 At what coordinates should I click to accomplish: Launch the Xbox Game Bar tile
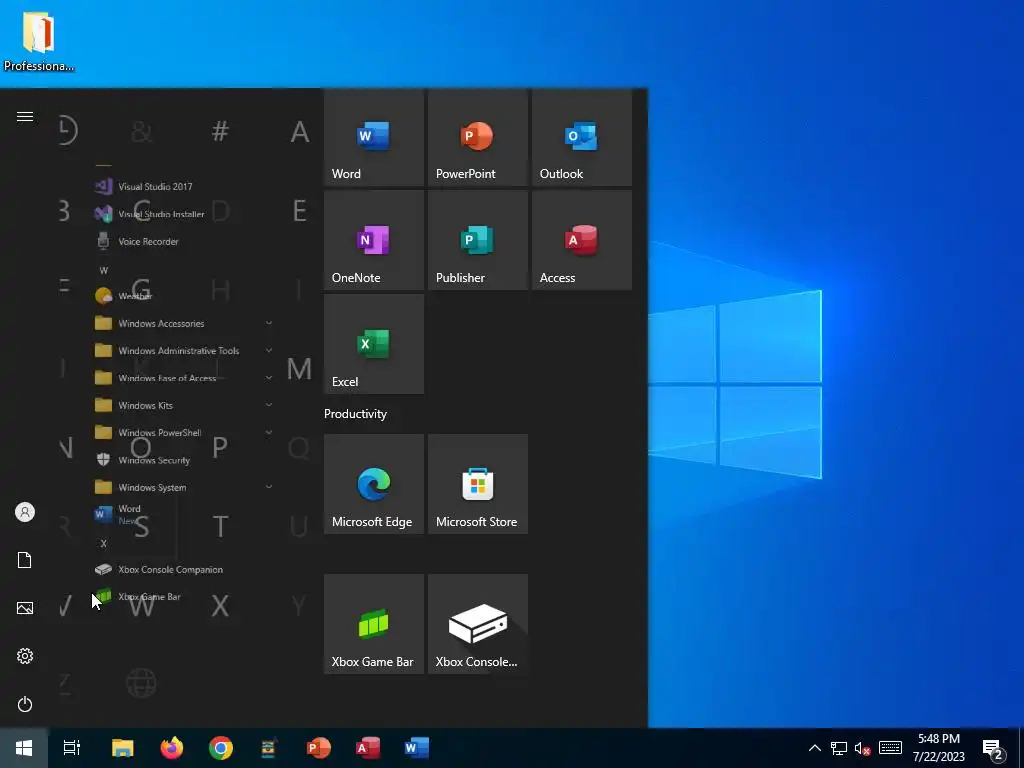click(374, 624)
